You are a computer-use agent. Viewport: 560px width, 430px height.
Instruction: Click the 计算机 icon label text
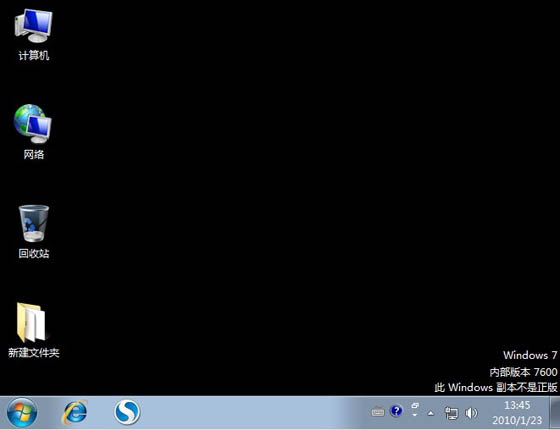34,55
